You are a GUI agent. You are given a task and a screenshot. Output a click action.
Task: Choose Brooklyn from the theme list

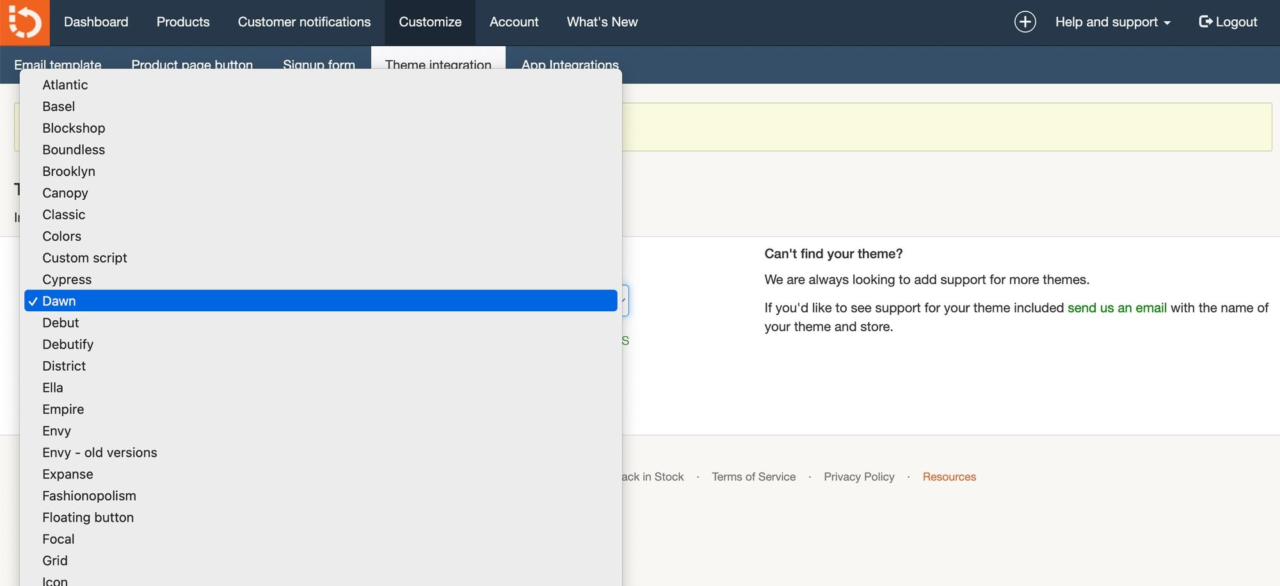pyautogui.click(x=321, y=172)
